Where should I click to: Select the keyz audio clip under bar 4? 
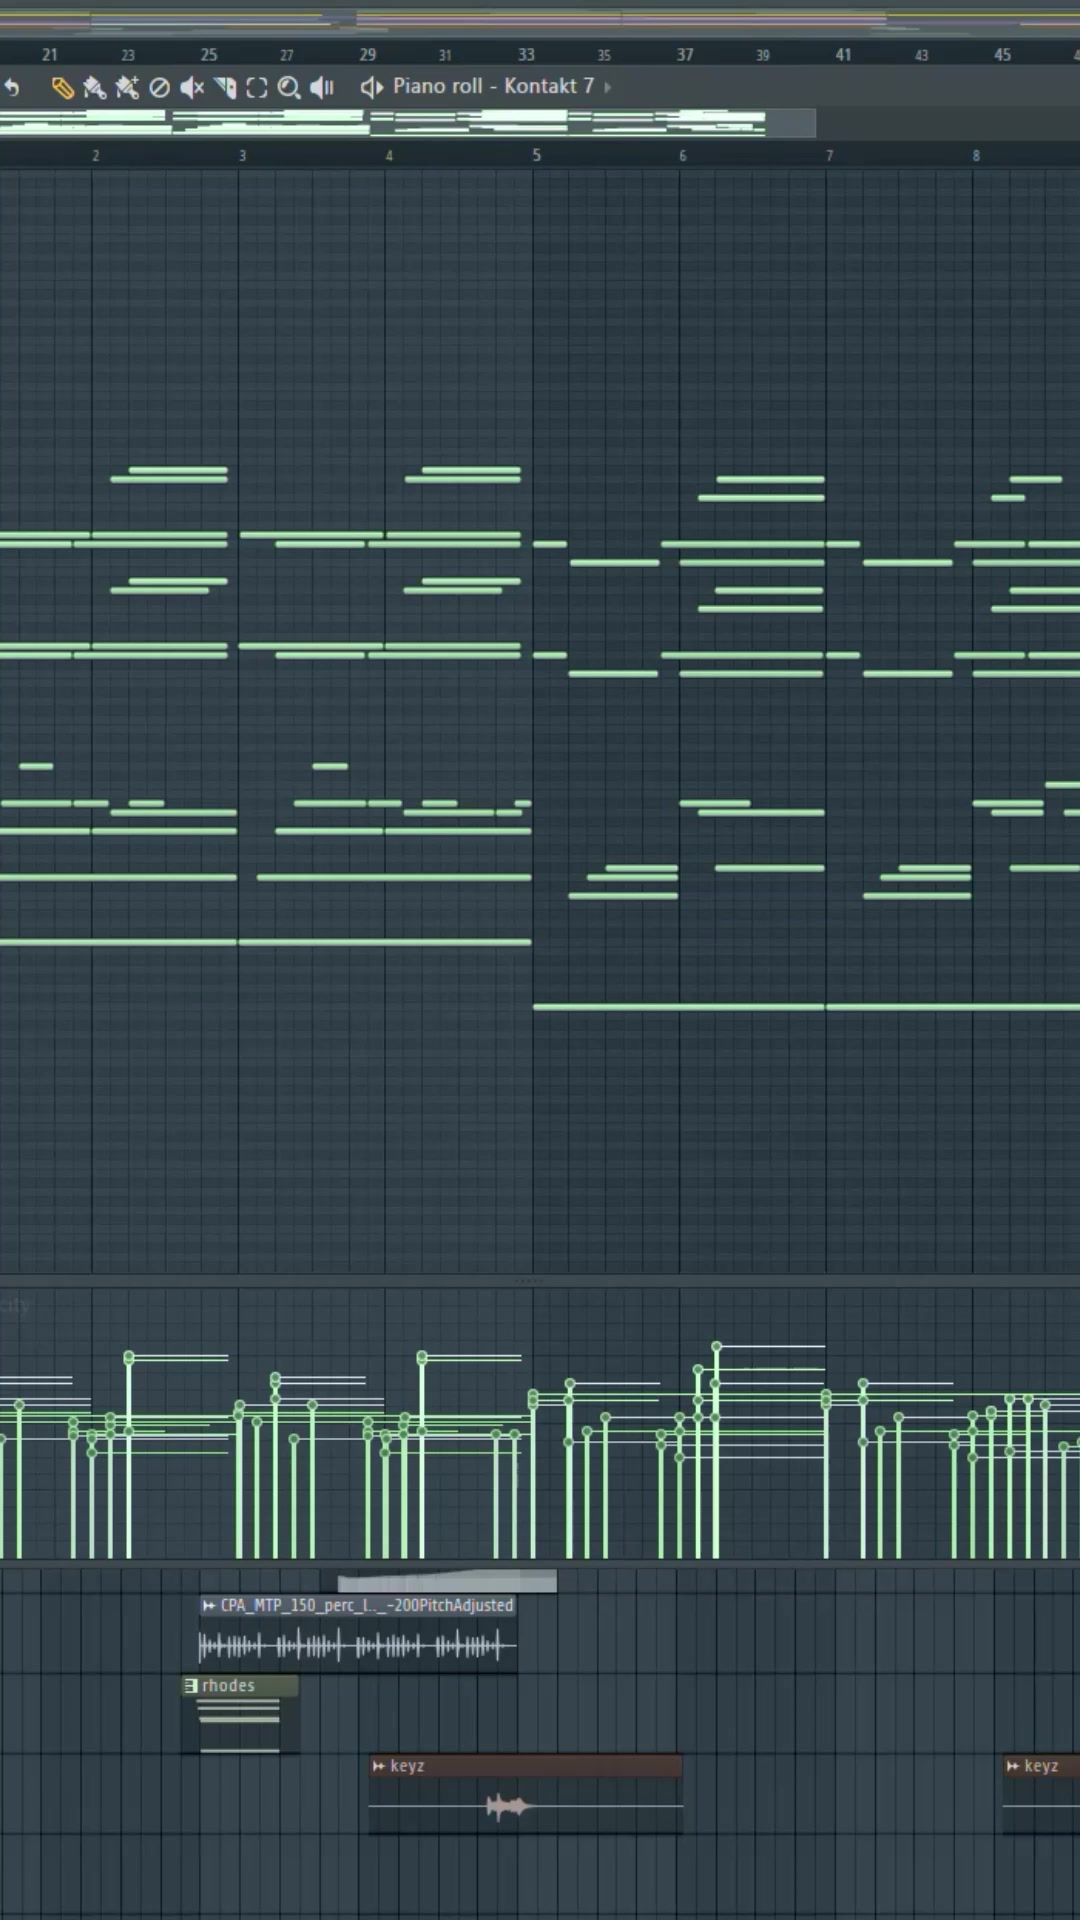525,1794
